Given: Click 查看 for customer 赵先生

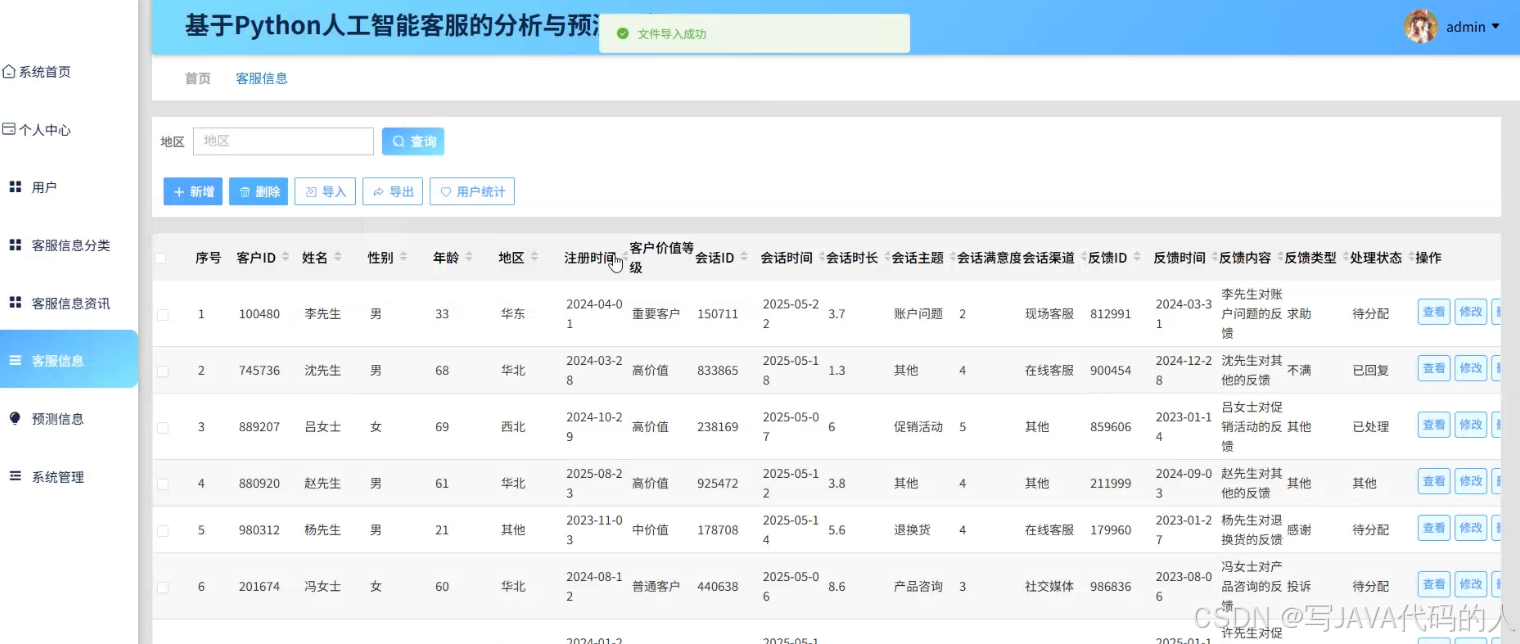Looking at the screenshot, I should point(1434,481).
